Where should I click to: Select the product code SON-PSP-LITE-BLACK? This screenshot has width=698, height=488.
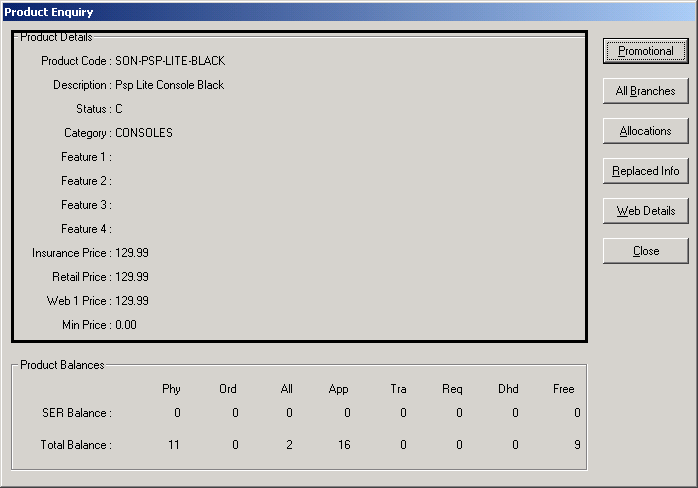click(170, 61)
